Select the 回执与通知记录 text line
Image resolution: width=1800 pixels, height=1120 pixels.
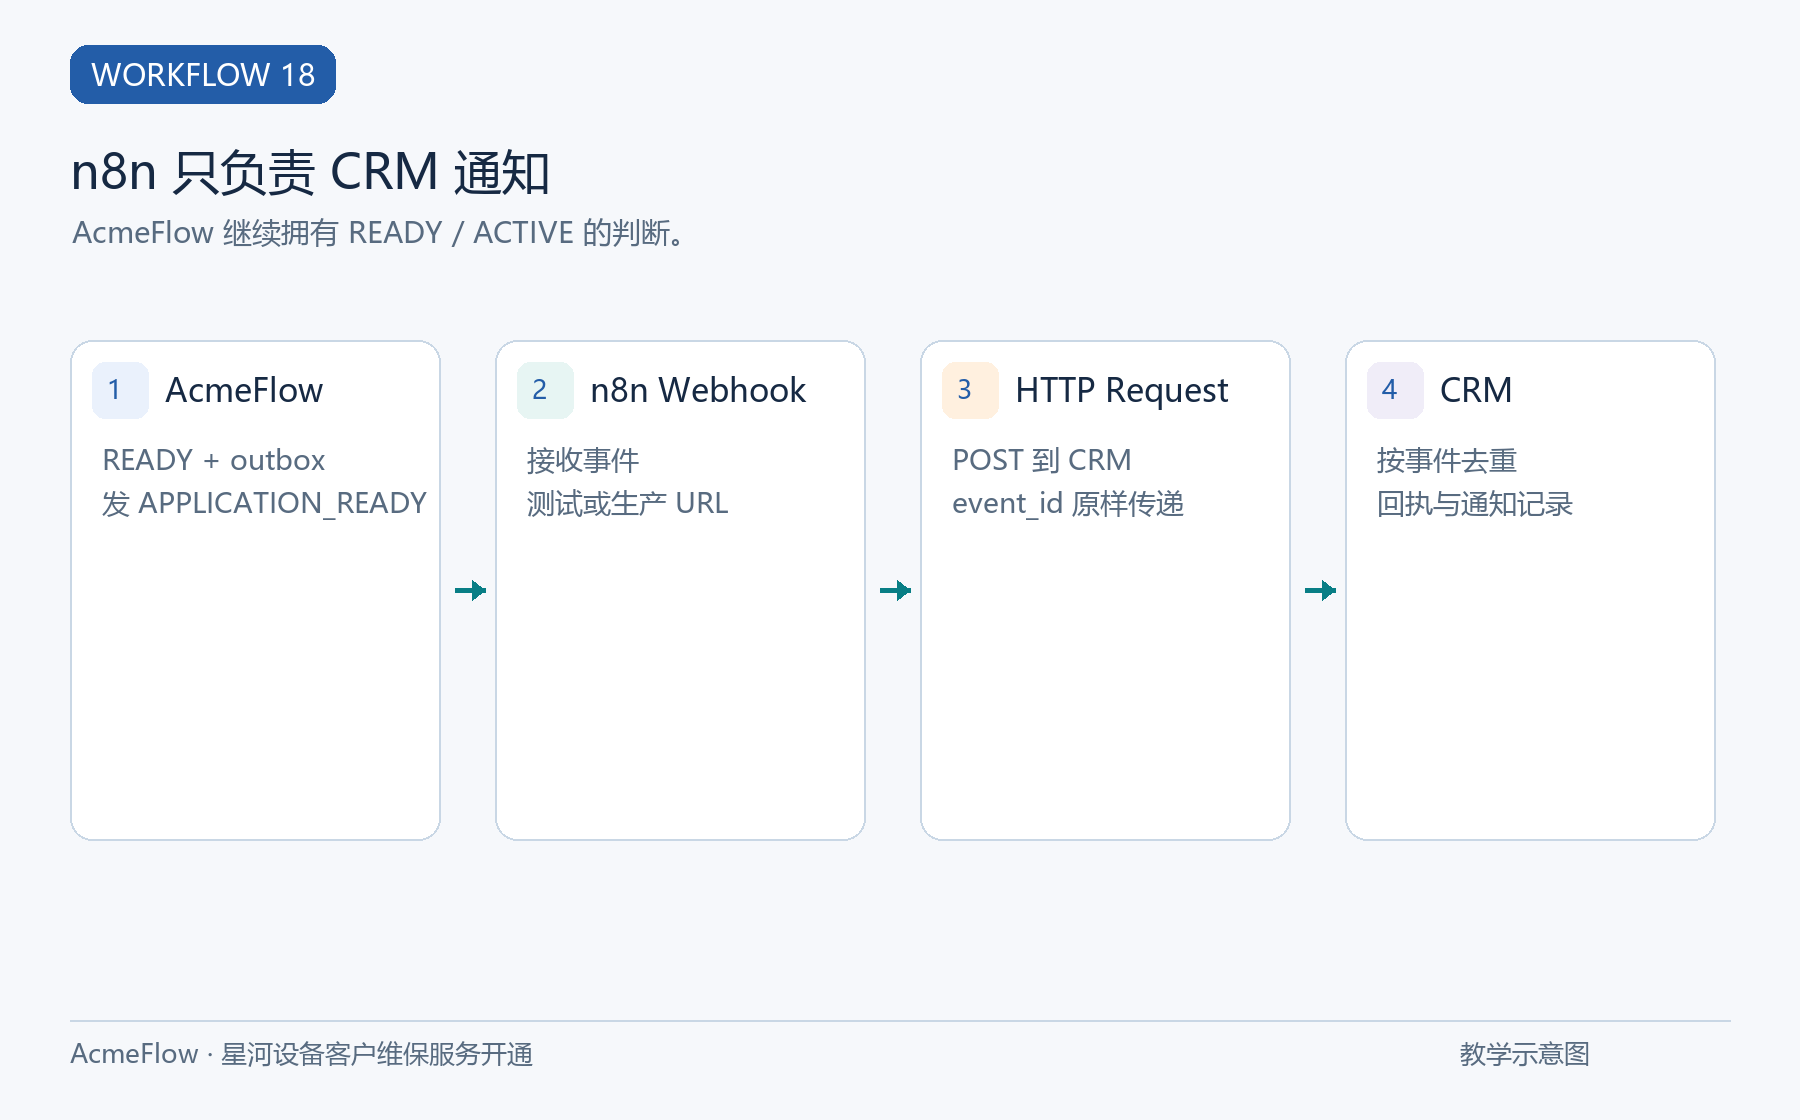point(1475,503)
